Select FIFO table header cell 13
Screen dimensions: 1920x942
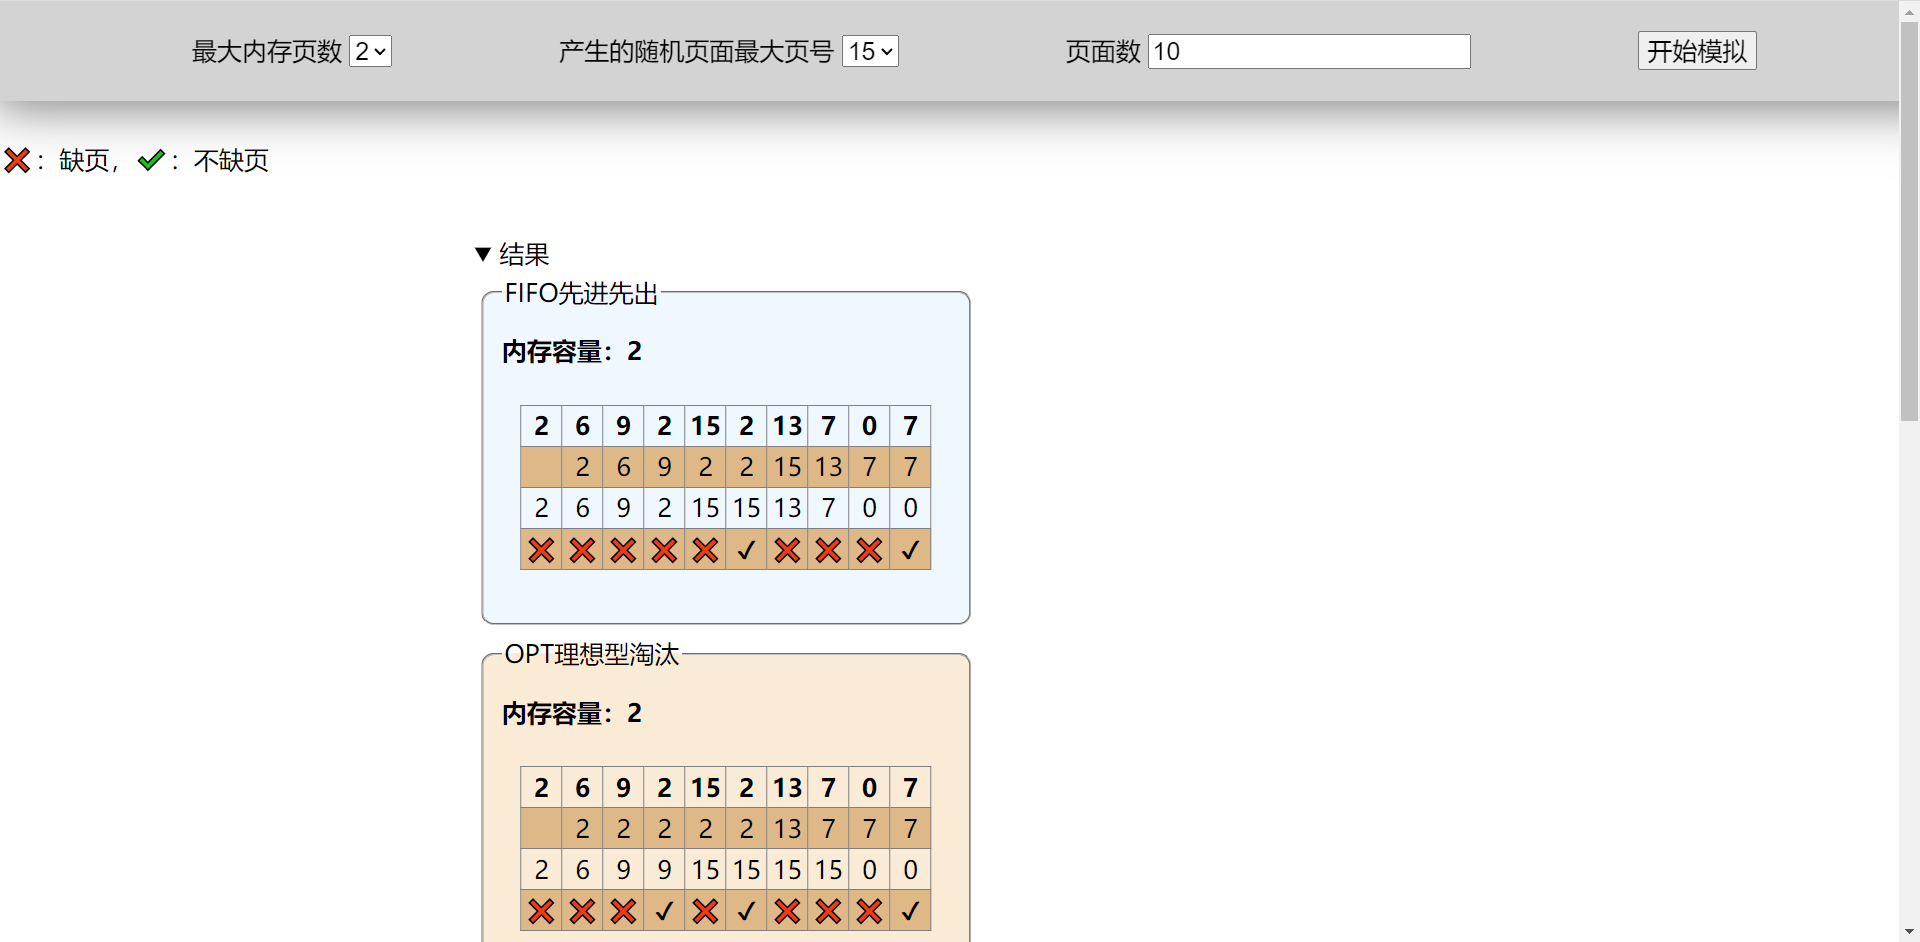787,426
